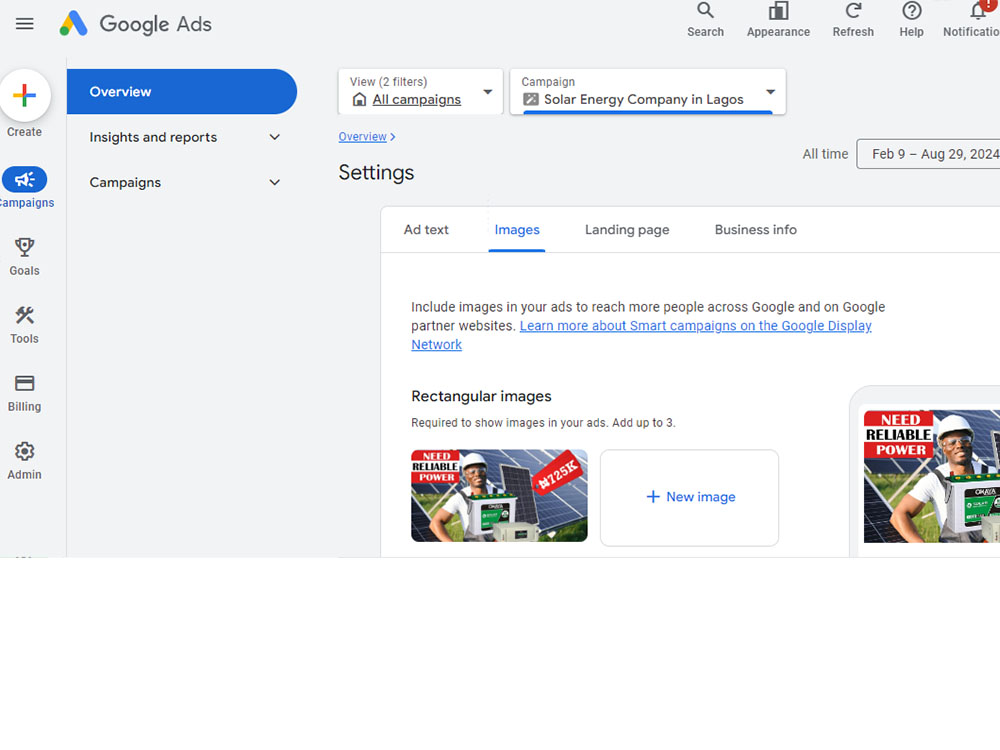1000x750 pixels.
Task: Click the Create plus button
Action: 25,96
